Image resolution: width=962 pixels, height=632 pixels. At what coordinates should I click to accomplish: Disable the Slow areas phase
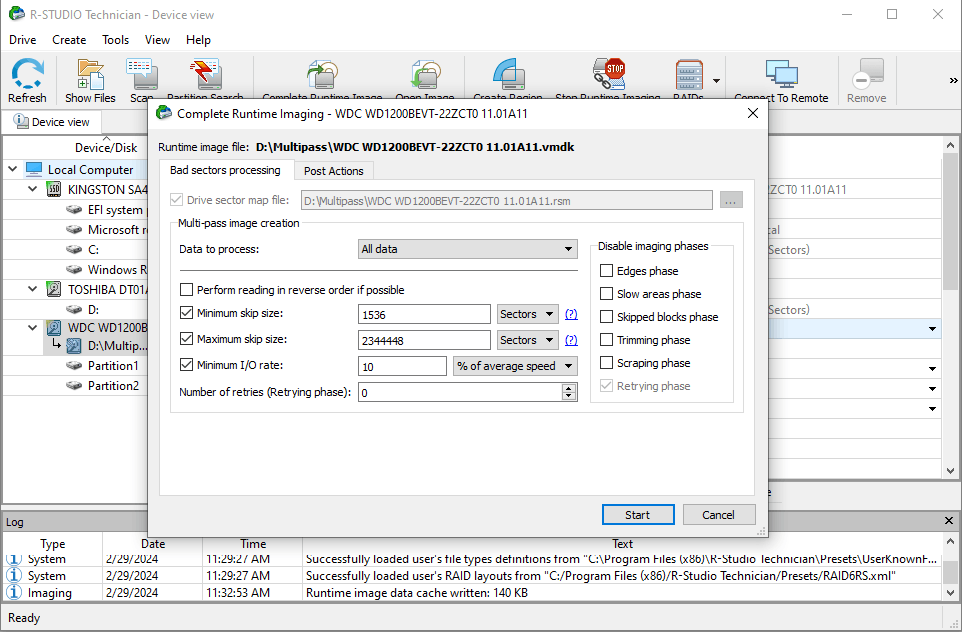click(x=606, y=294)
